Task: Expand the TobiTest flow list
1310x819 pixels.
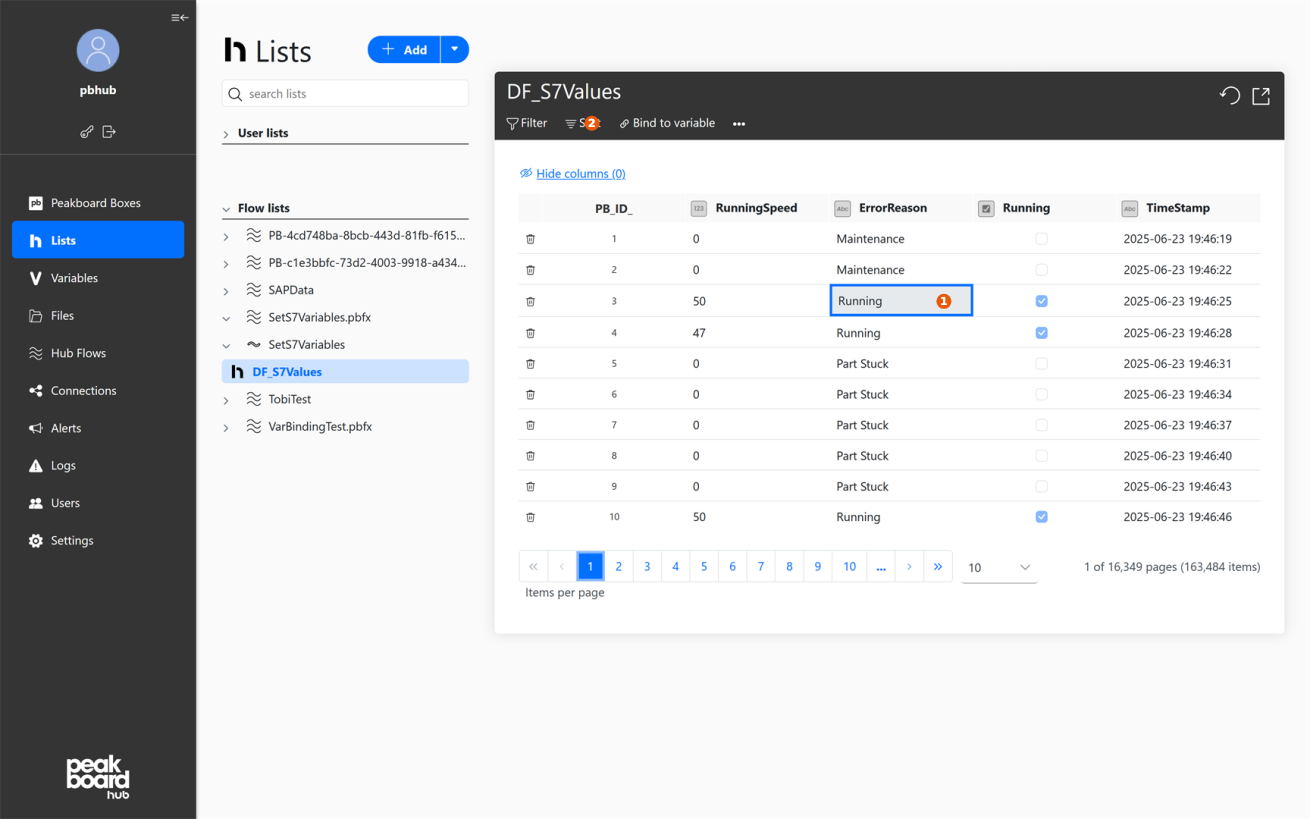Action: [x=226, y=398]
